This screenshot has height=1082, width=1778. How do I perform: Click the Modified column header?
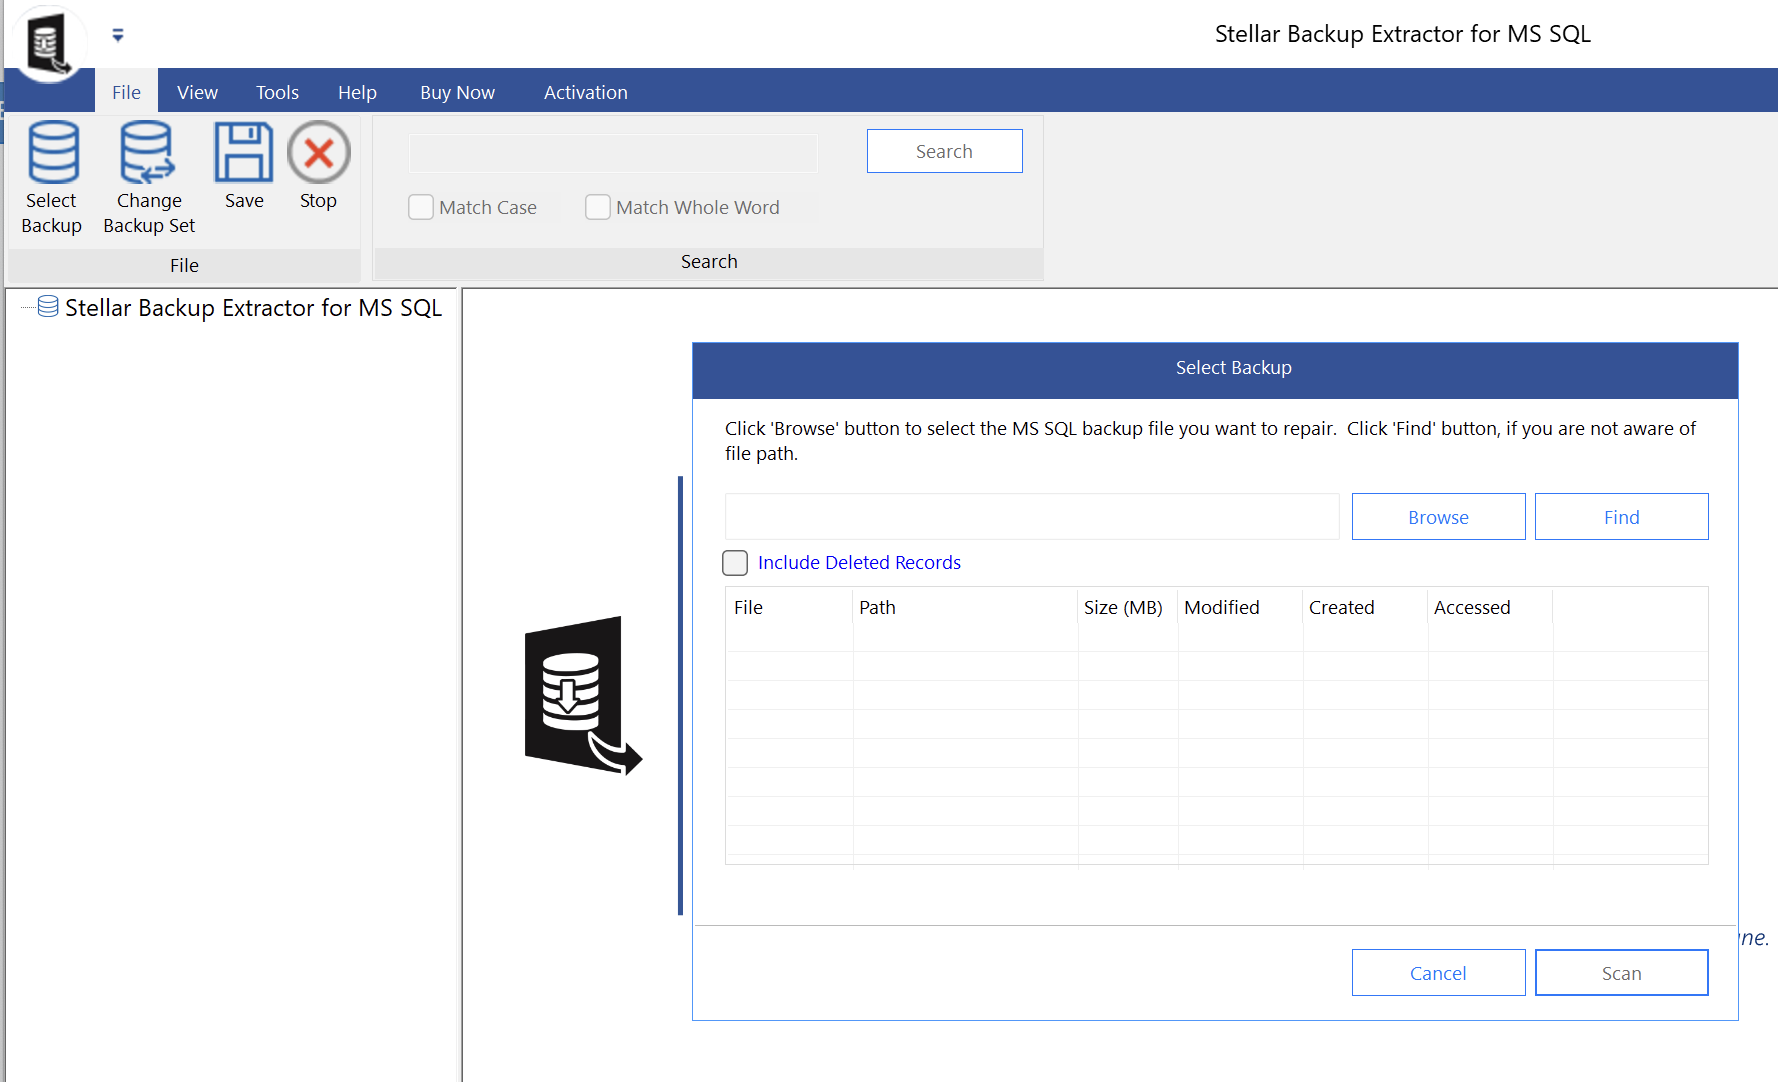[1240, 607]
